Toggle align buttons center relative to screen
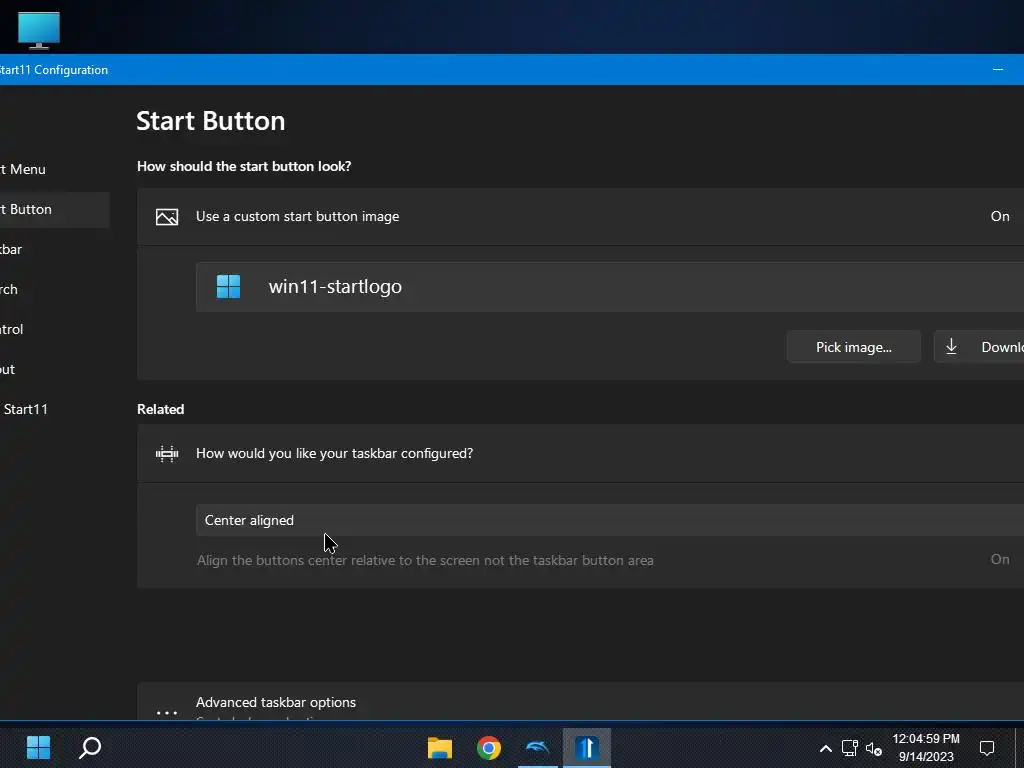The image size is (1024, 768). [1000, 560]
